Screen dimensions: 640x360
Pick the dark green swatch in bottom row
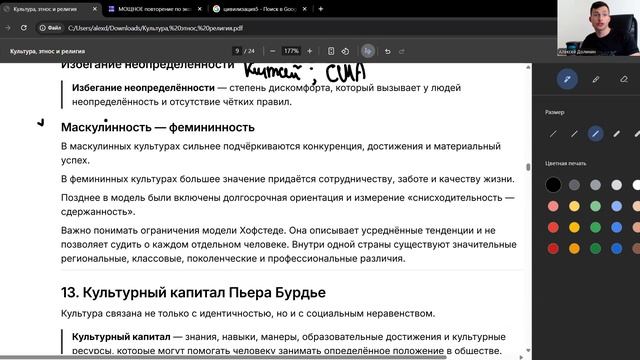[596, 248]
